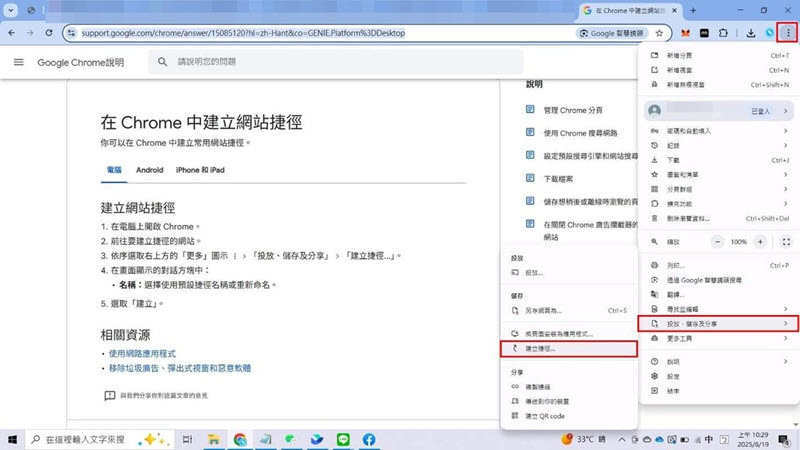The height and width of the screenshot is (450, 800).
Task: Expand 擴充功能 submenu
Action: pyautogui.click(x=719, y=204)
